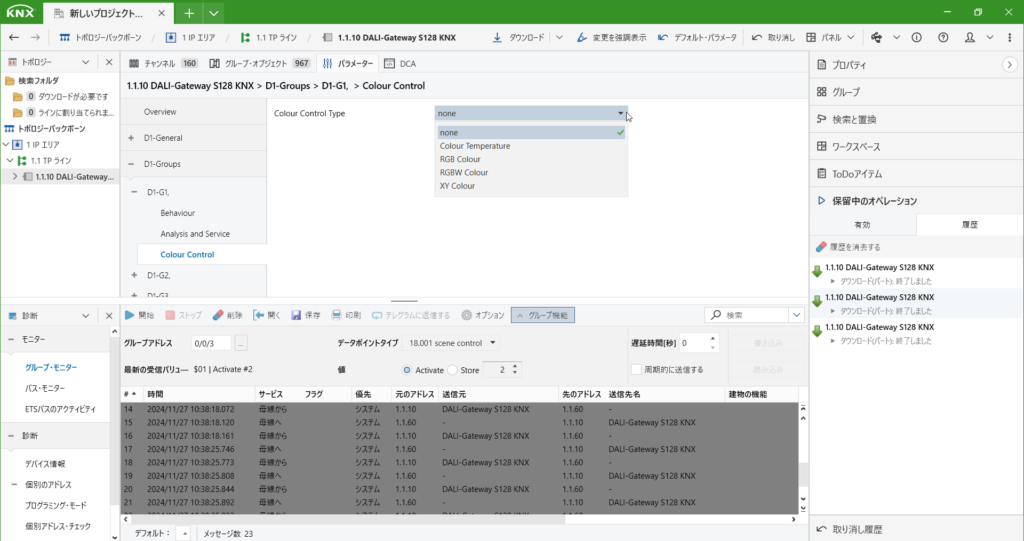Open the トポロジー panel dropdown
1024x541 pixels.
(86, 62)
